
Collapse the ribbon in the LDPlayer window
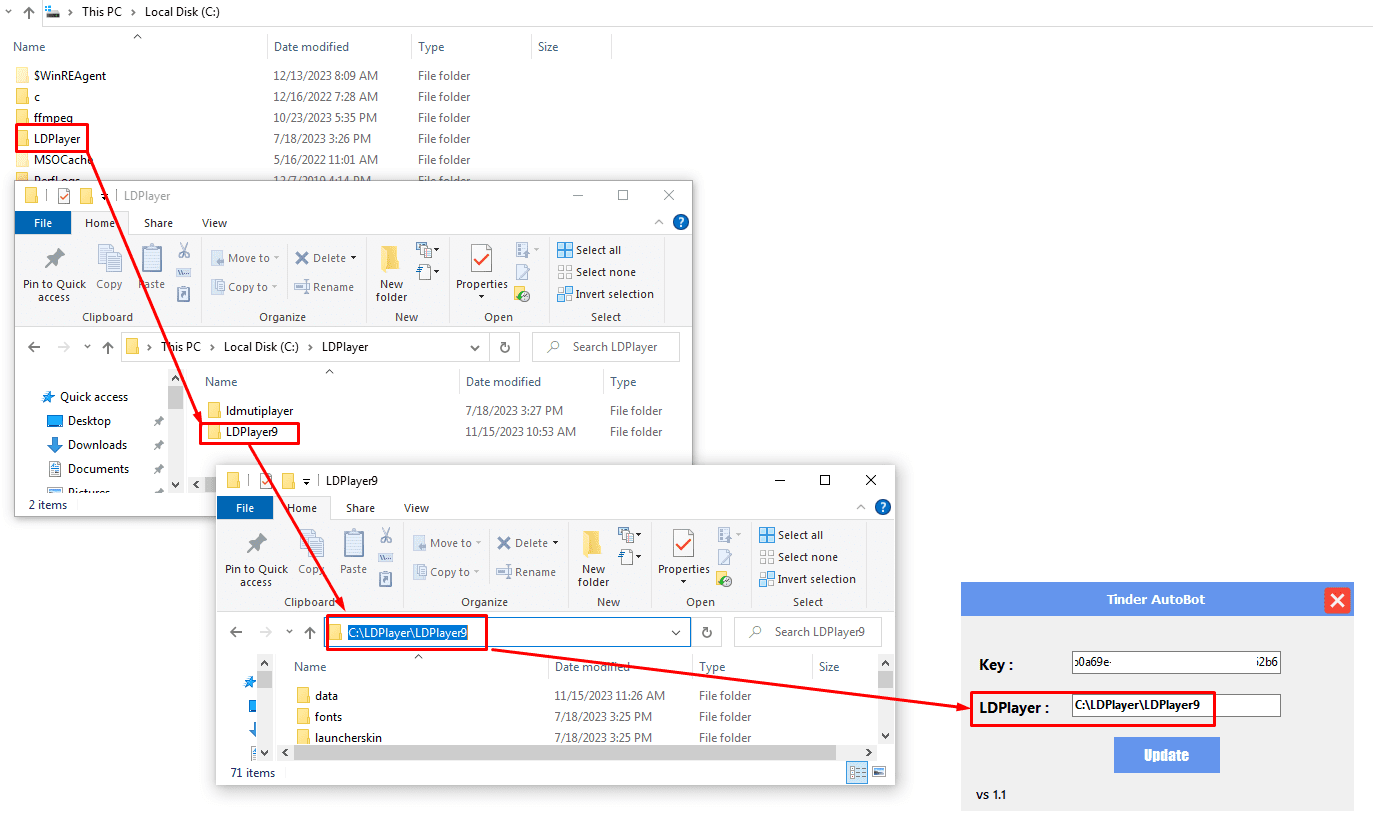tap(661, 223)
